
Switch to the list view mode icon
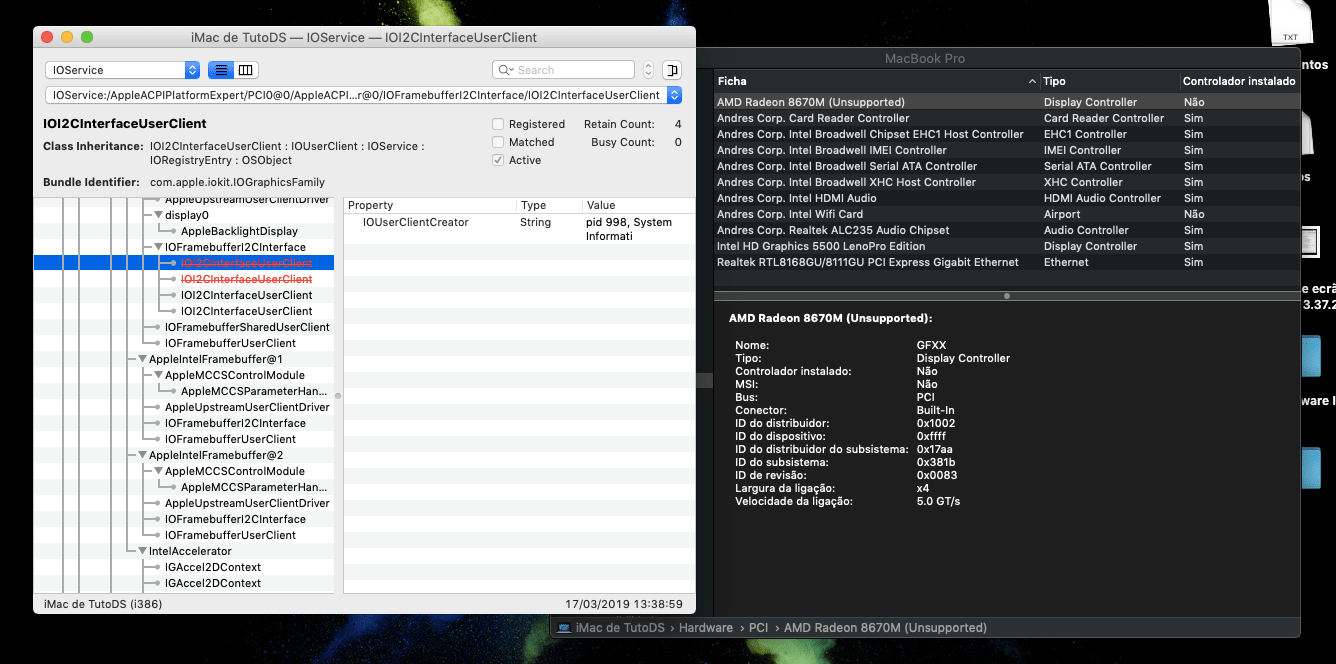coord(220,70)
